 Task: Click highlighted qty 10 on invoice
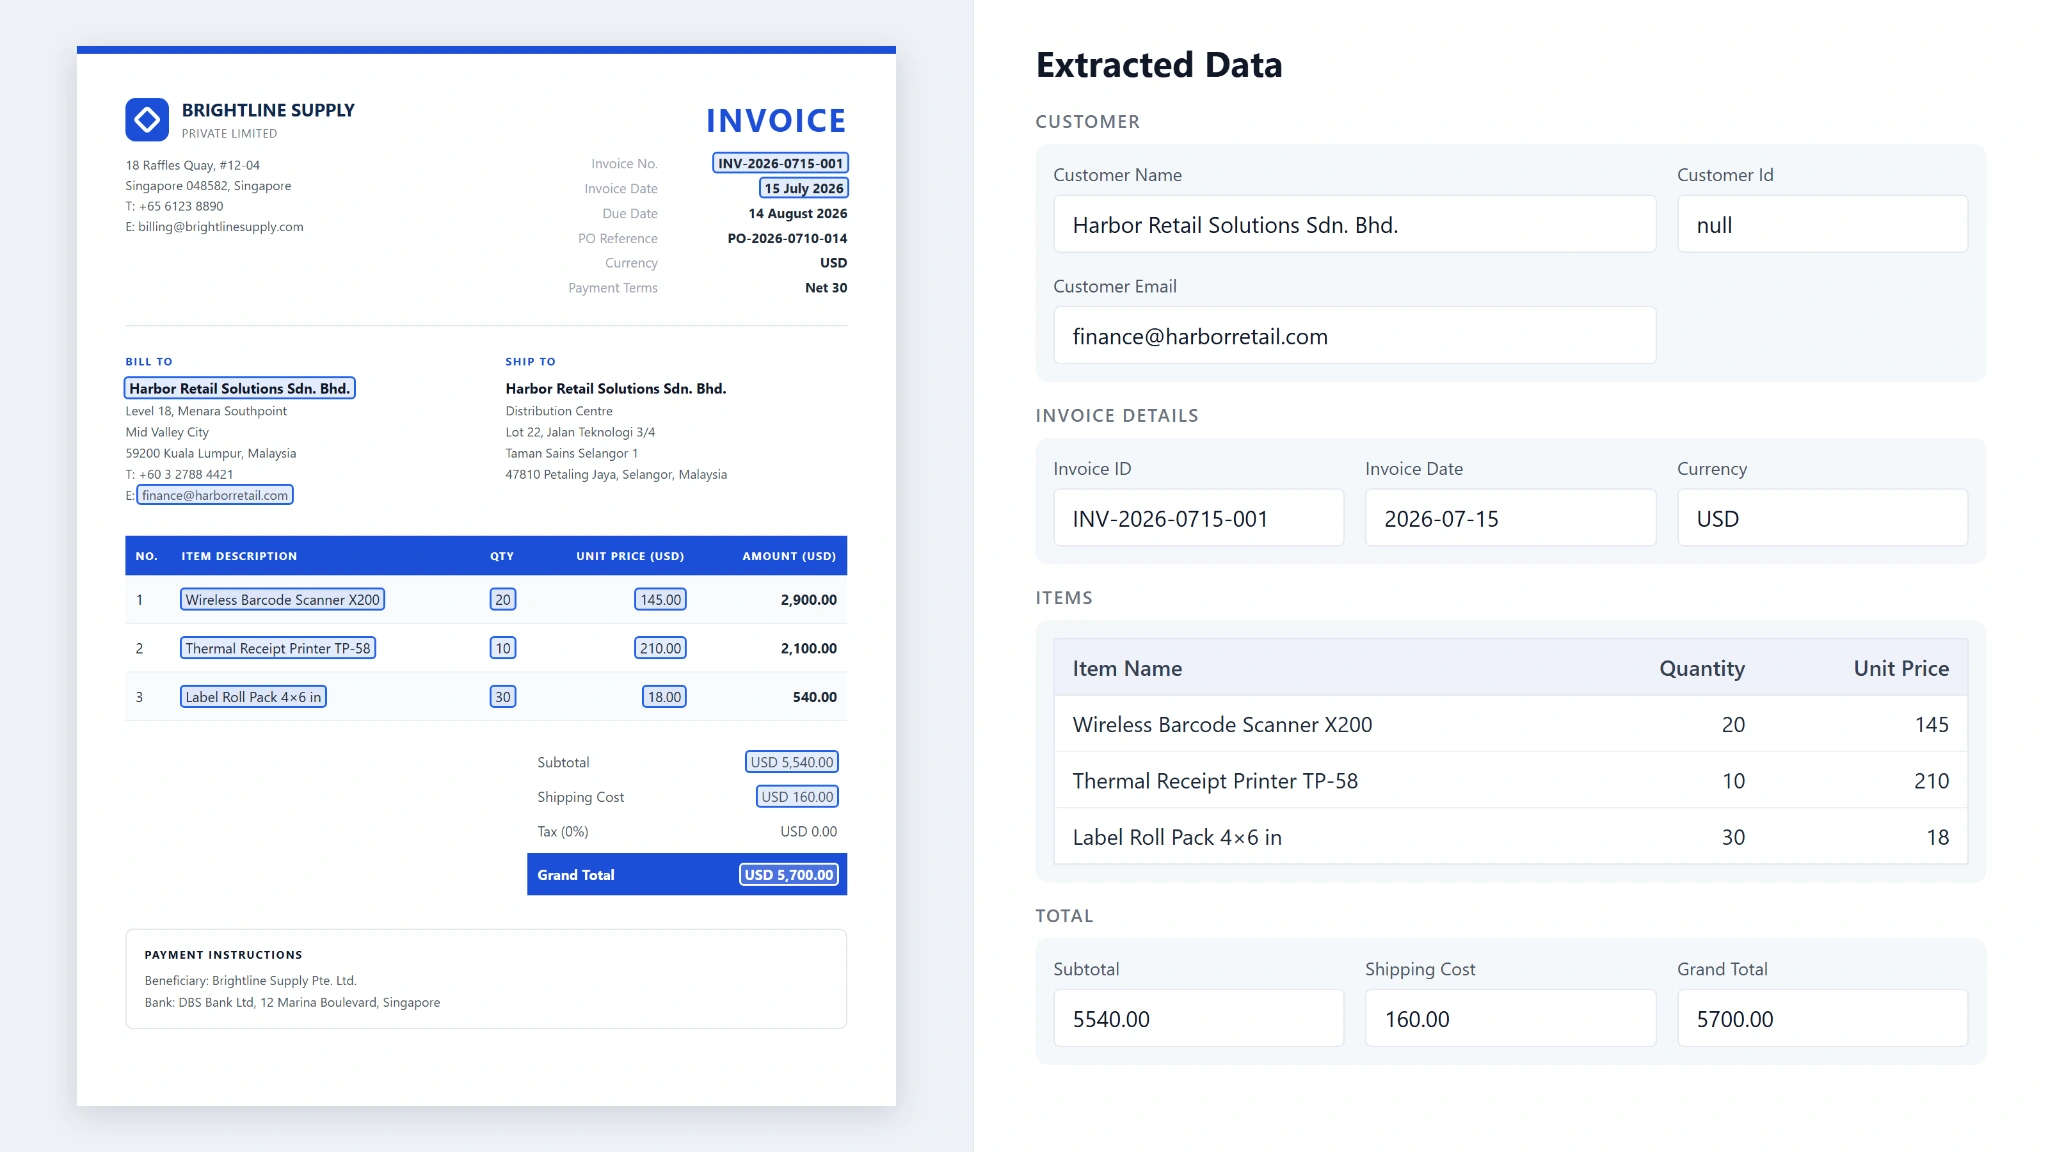point(502,648)
